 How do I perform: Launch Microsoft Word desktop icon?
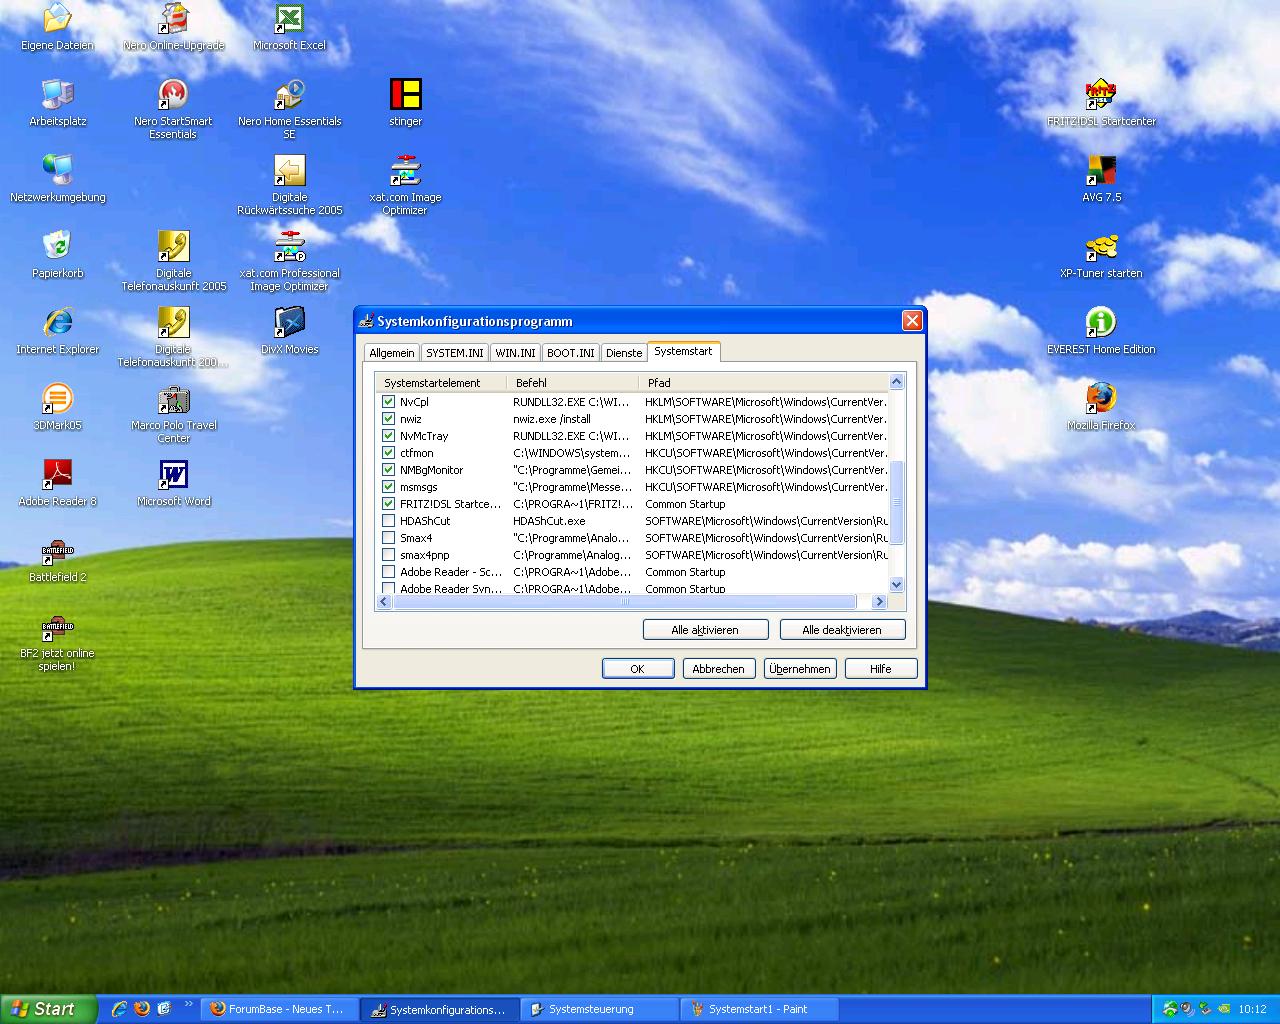pos(173,482)
